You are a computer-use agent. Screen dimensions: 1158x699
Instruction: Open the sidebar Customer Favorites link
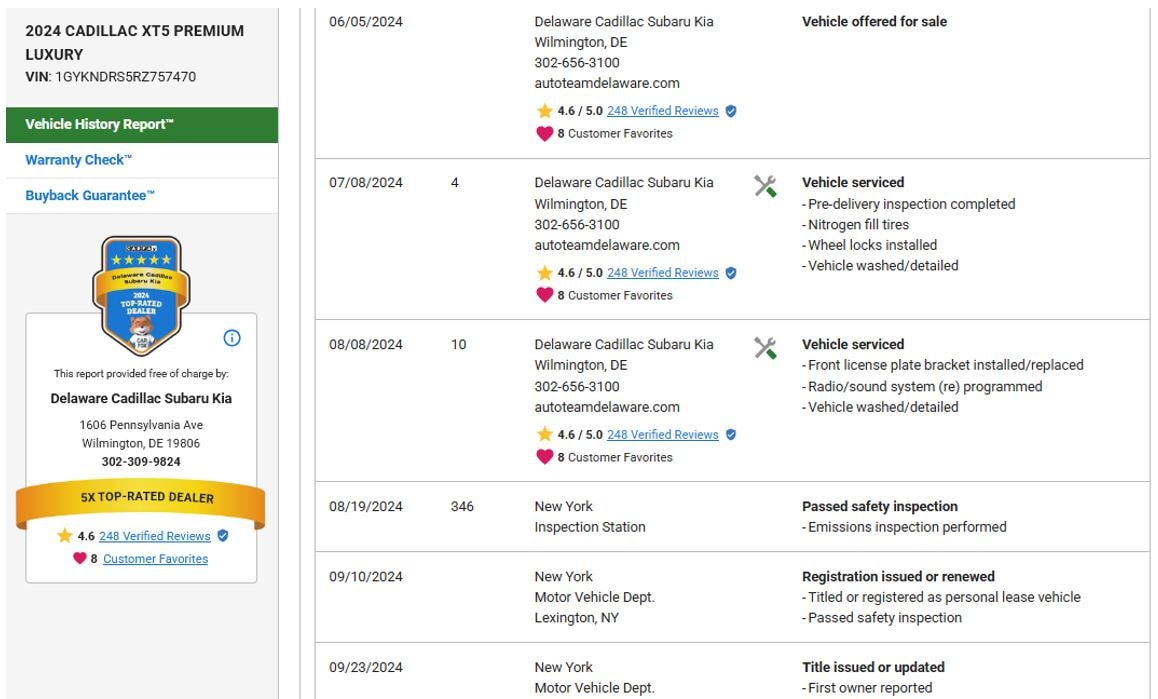155,559
